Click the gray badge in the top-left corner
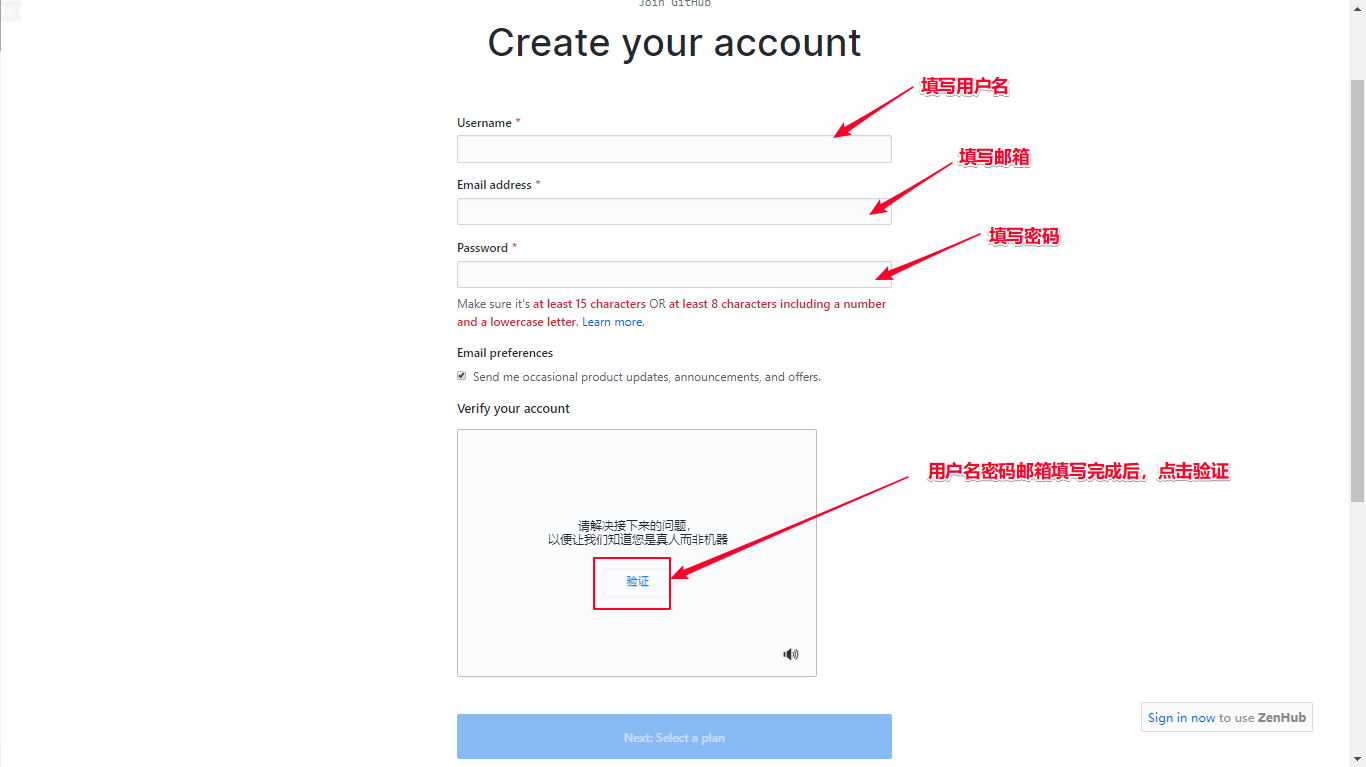1366x767 pixels. [10, 10]
